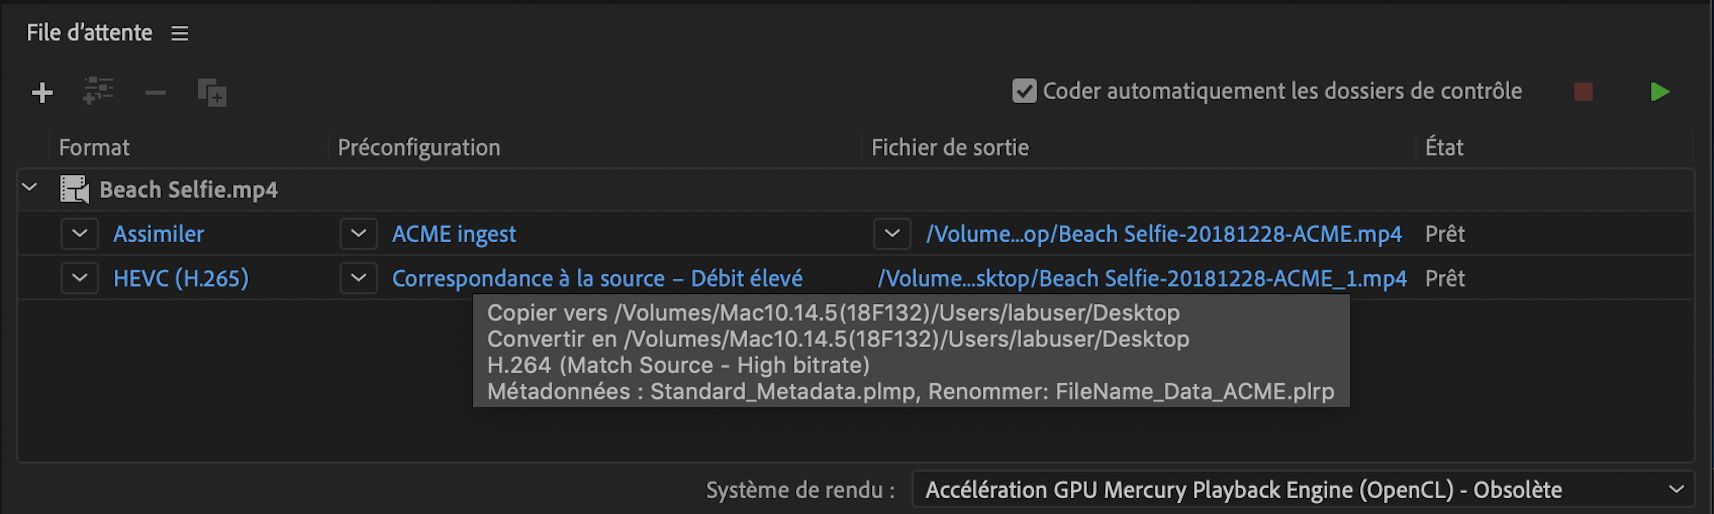
Task: Click the ACME ingest preset link
Action: 454,234
